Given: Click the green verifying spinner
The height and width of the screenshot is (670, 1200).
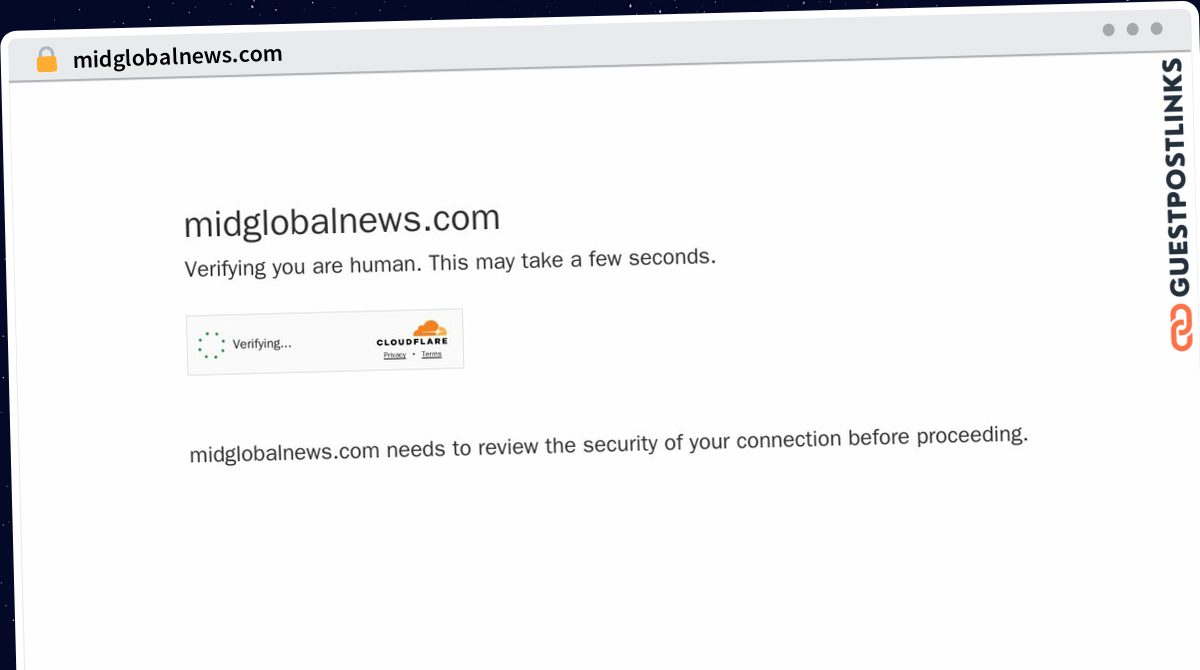Looking at the screenshot, I should 211,345.
